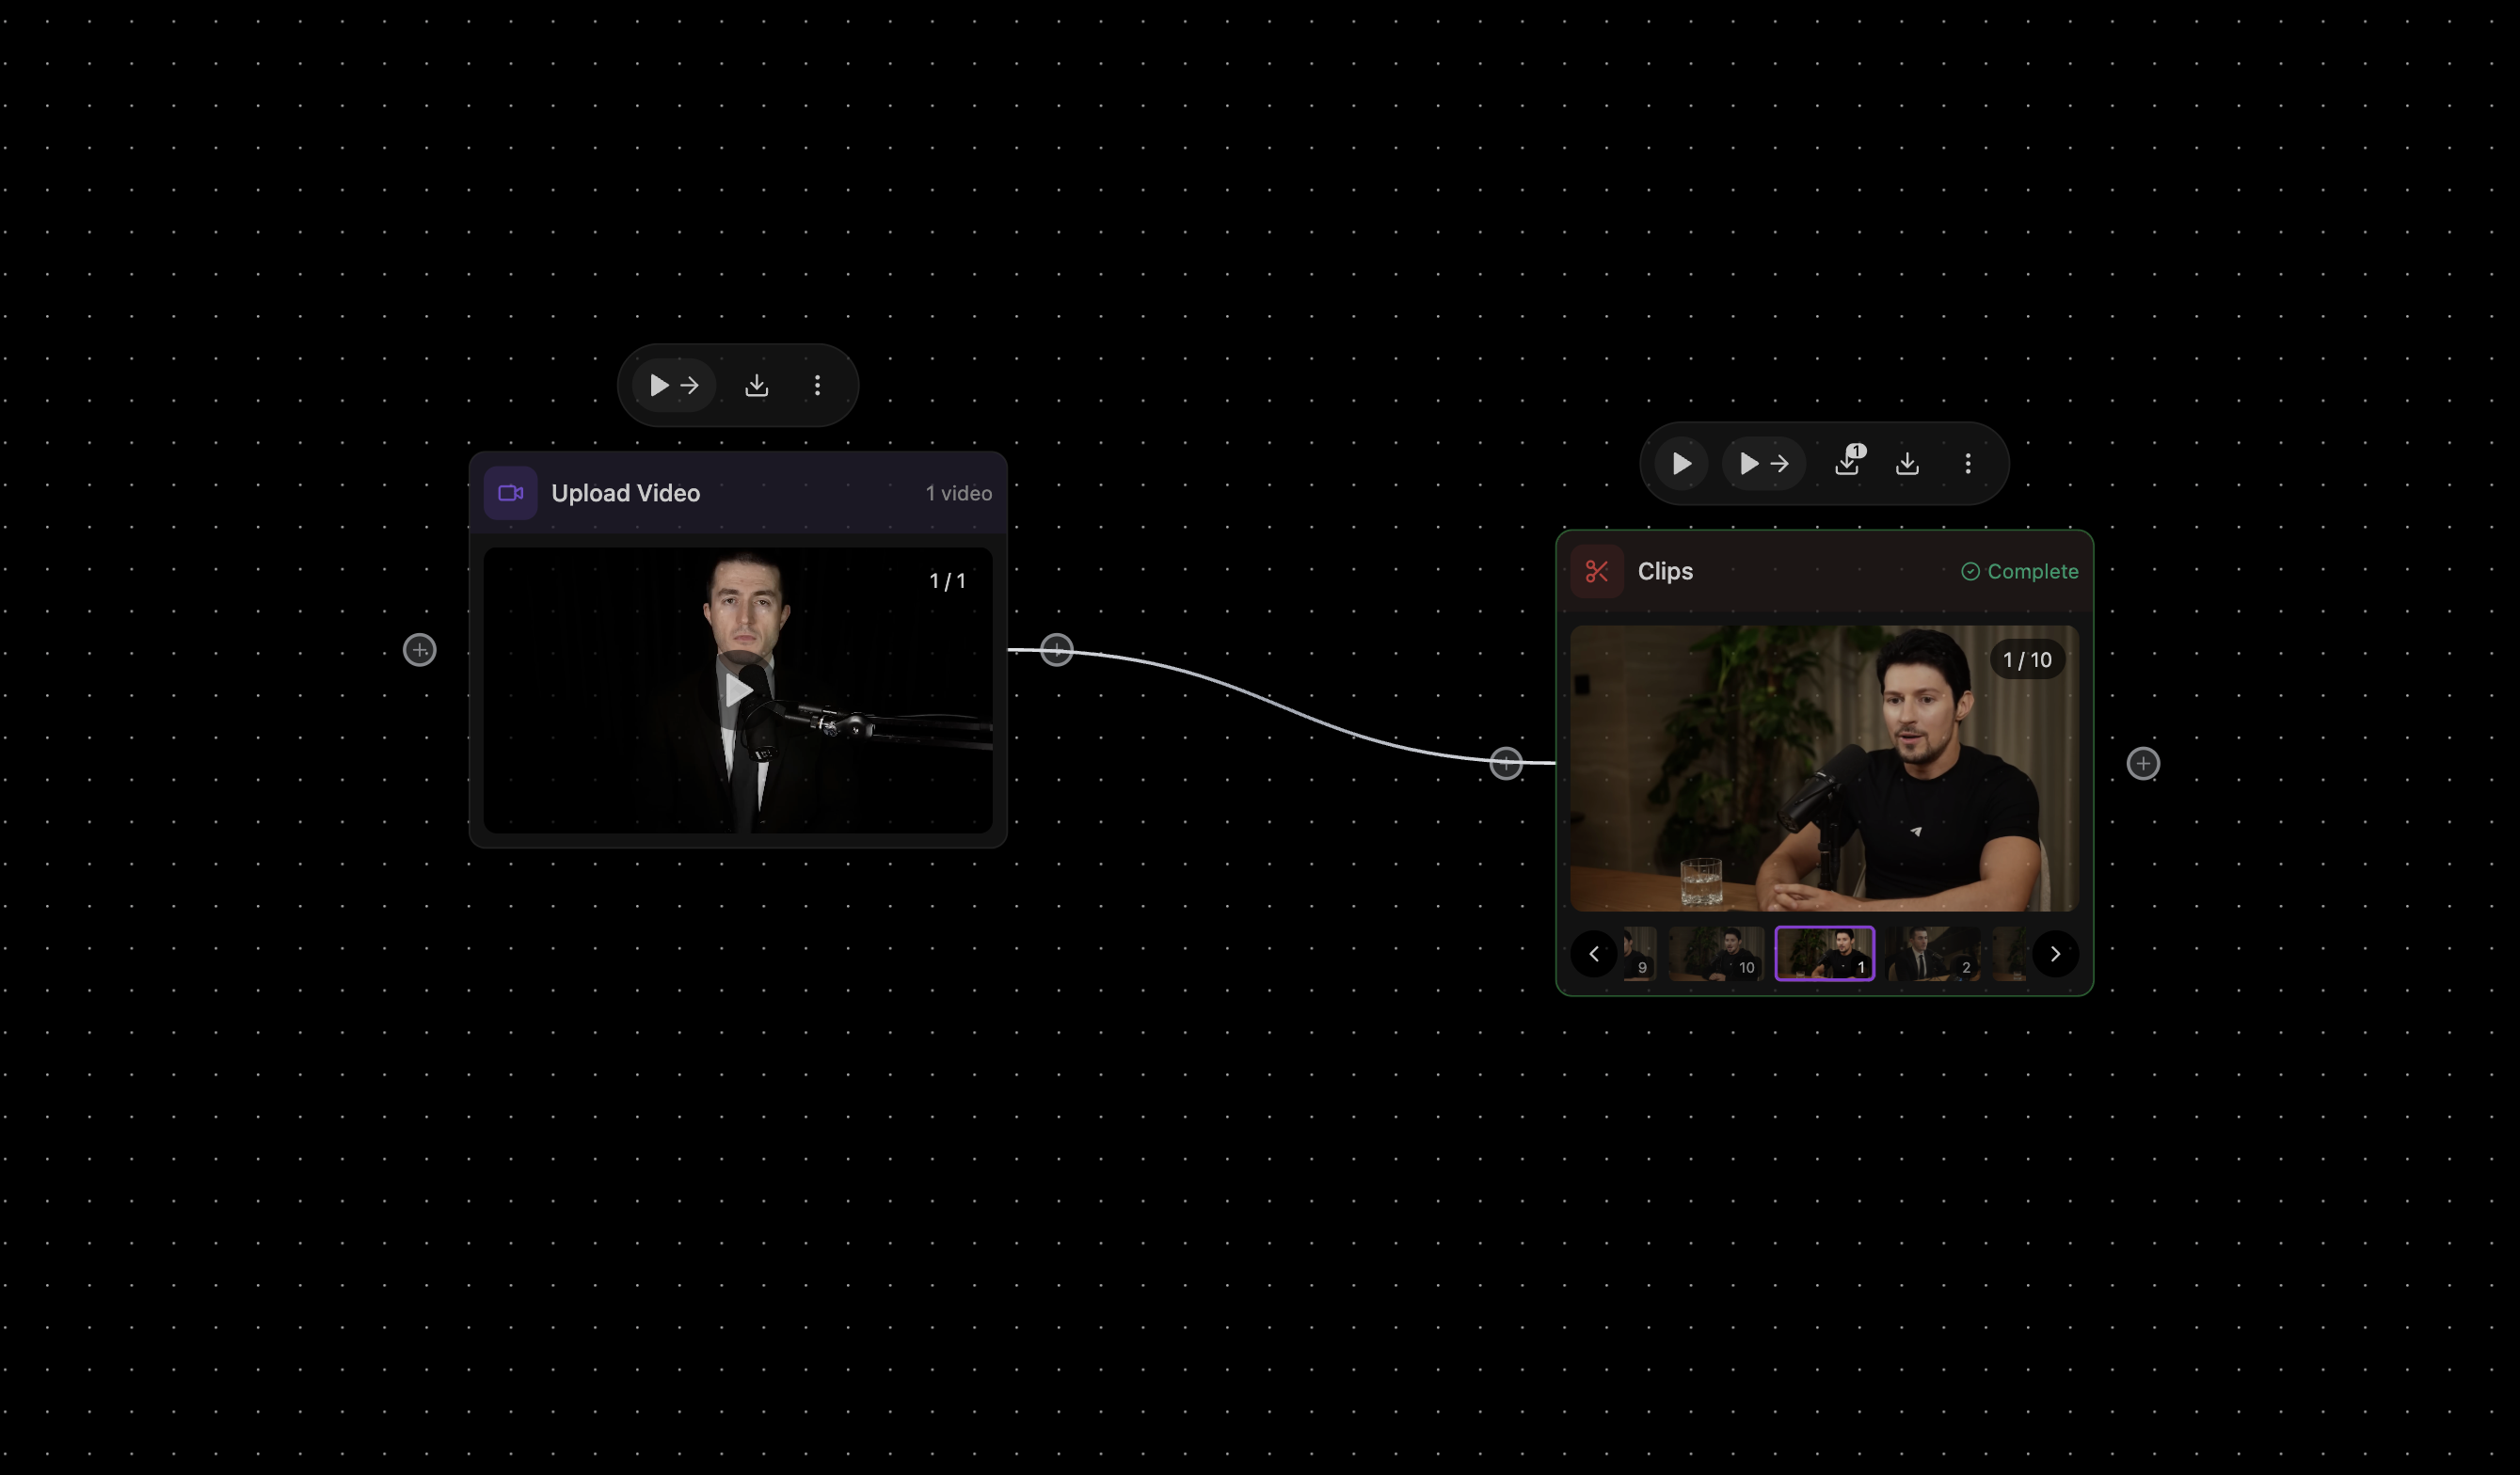
Task: Open the three-dot menu above Upload Video
Action: (818, 385)
